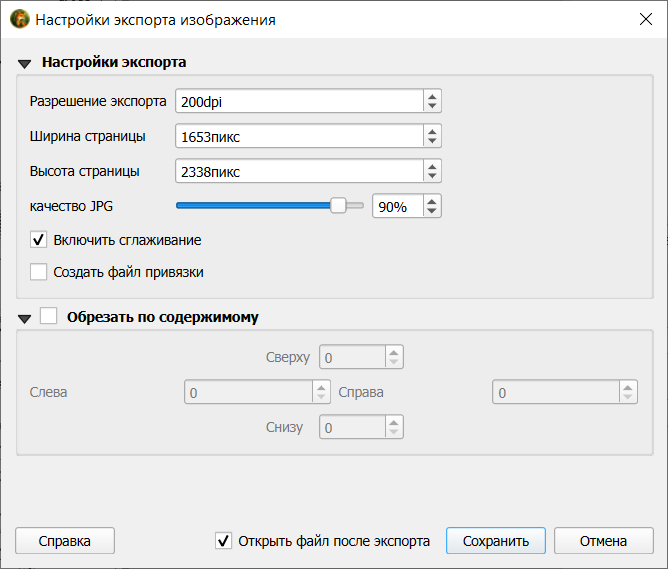Image resolution: width=668 pixels, height=569 pixels.
Task: Decrease export resolution with down arrow
Action: click(432, 106)
